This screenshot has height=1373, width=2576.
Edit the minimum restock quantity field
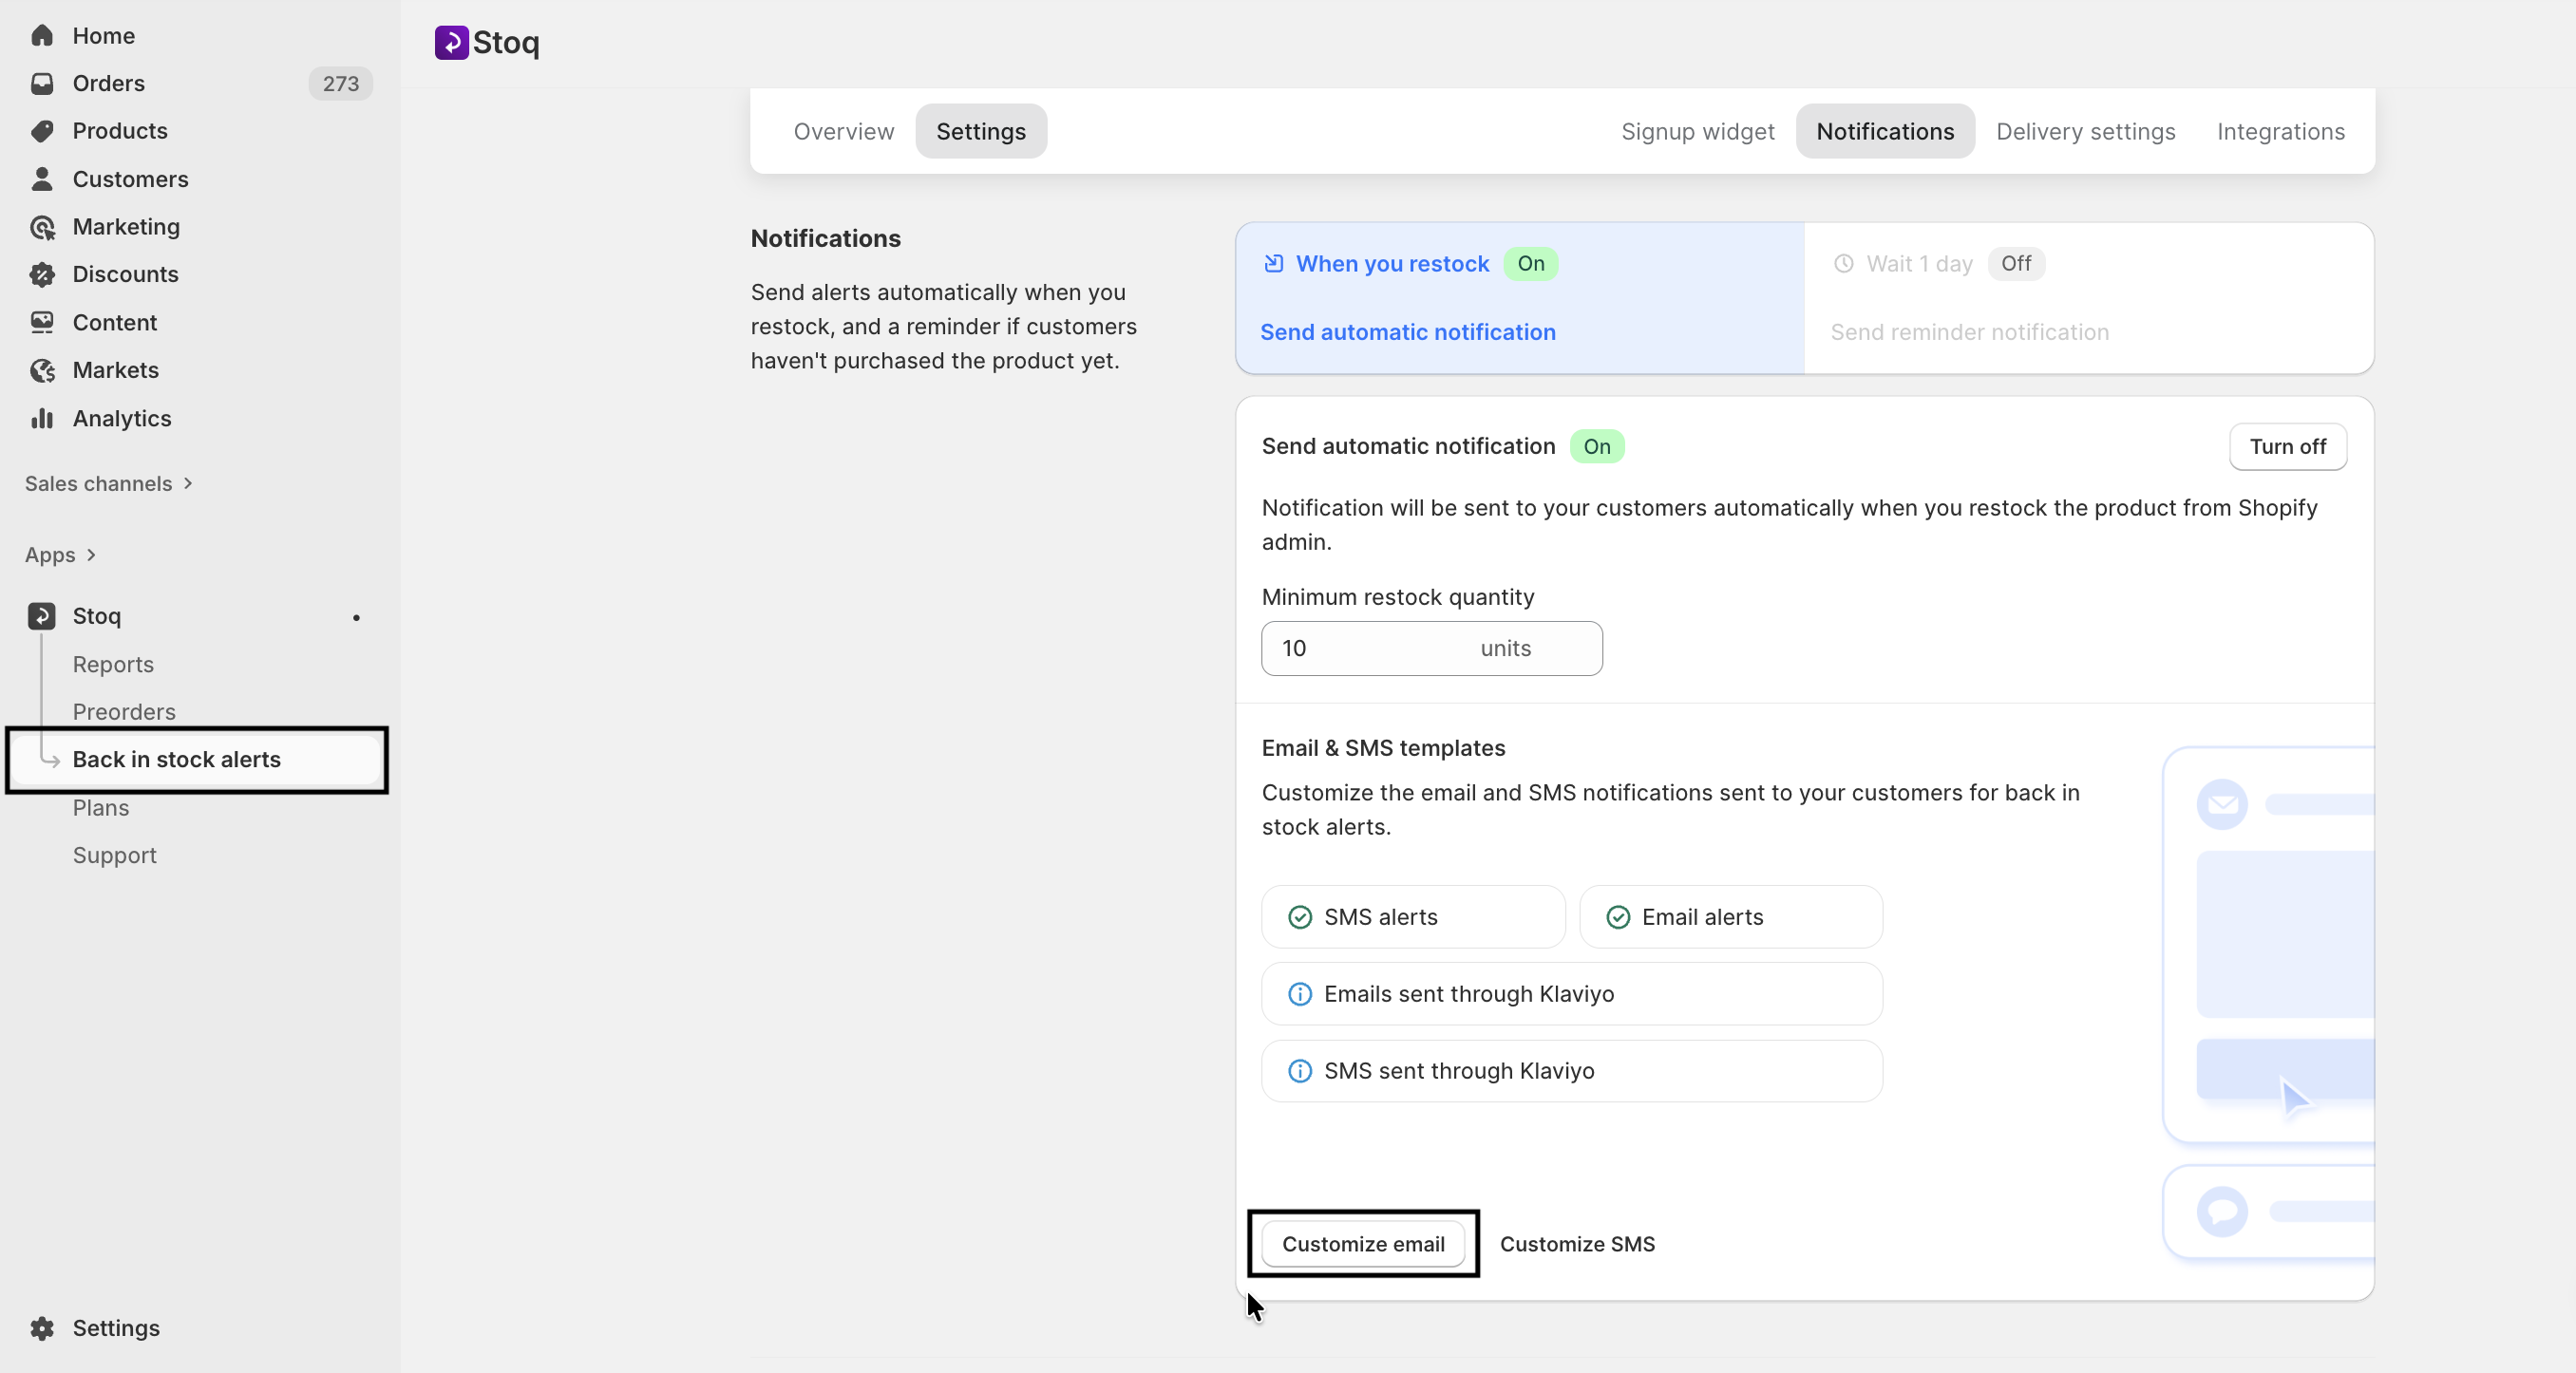tap(1380, 648)
